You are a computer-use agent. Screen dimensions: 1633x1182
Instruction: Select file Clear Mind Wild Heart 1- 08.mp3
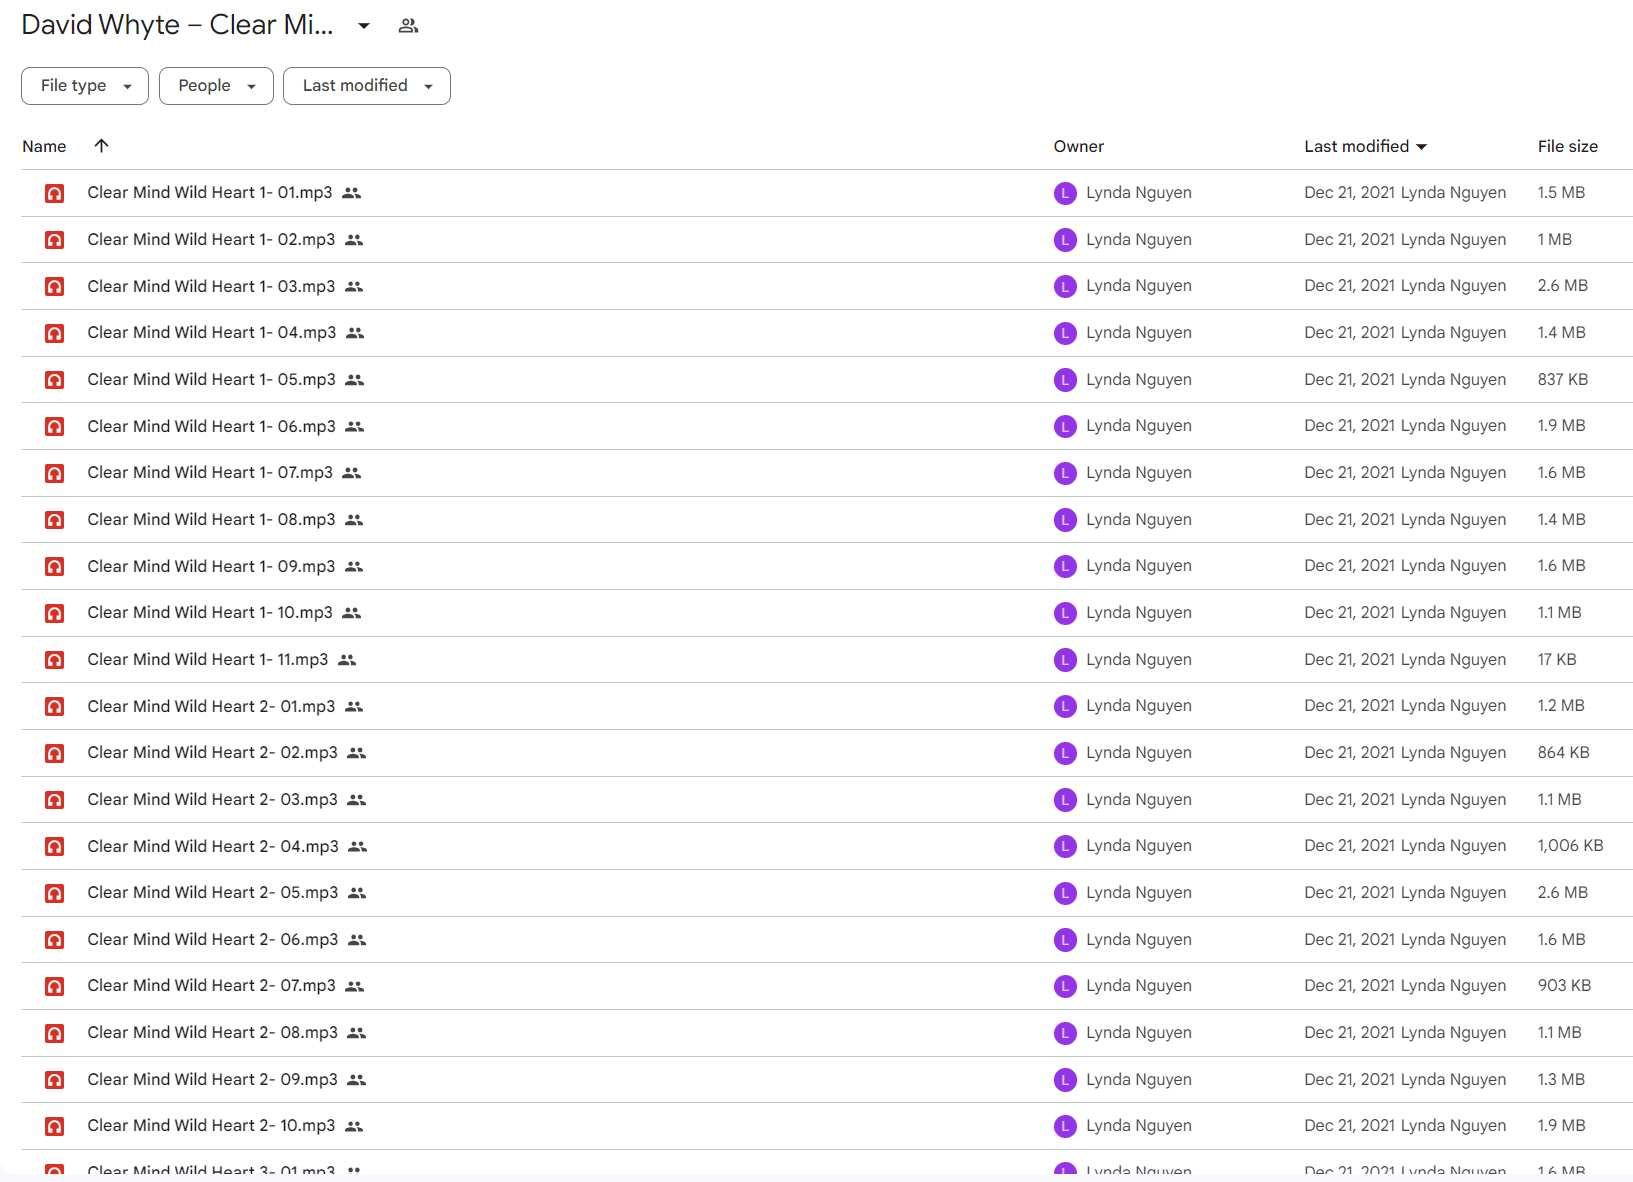coord(827,520)
